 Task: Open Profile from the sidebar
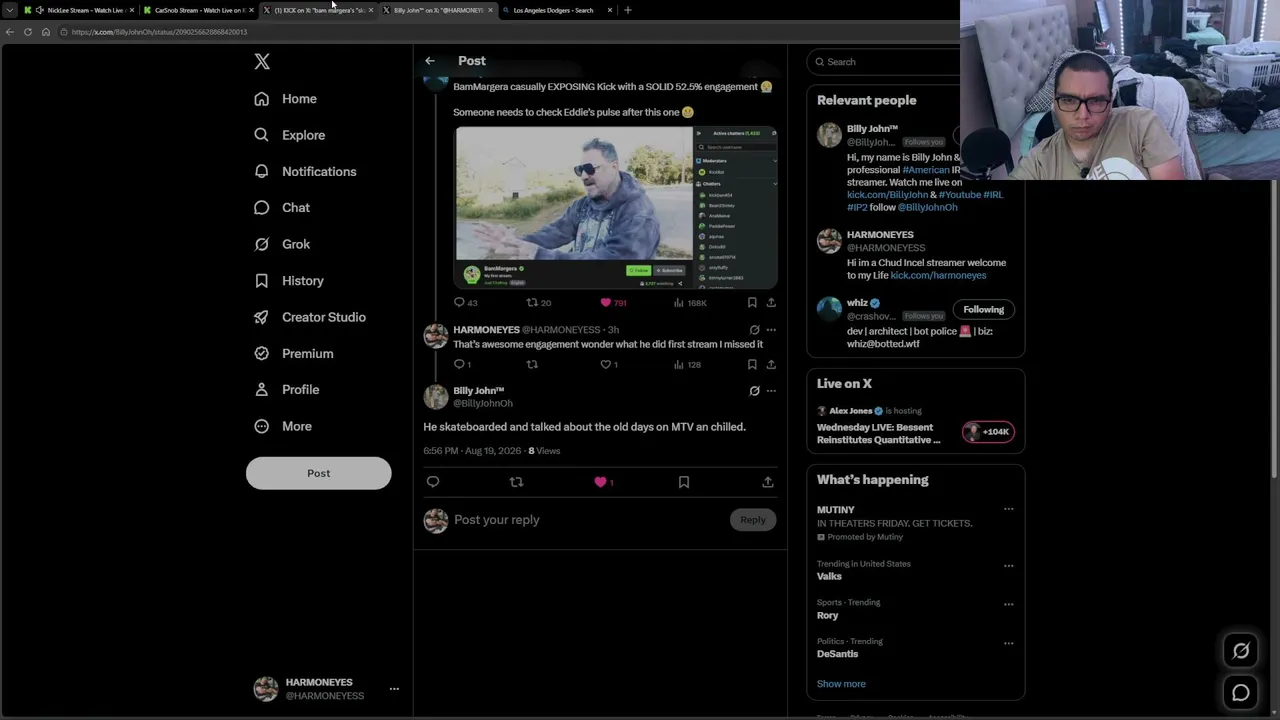point(287,390)
